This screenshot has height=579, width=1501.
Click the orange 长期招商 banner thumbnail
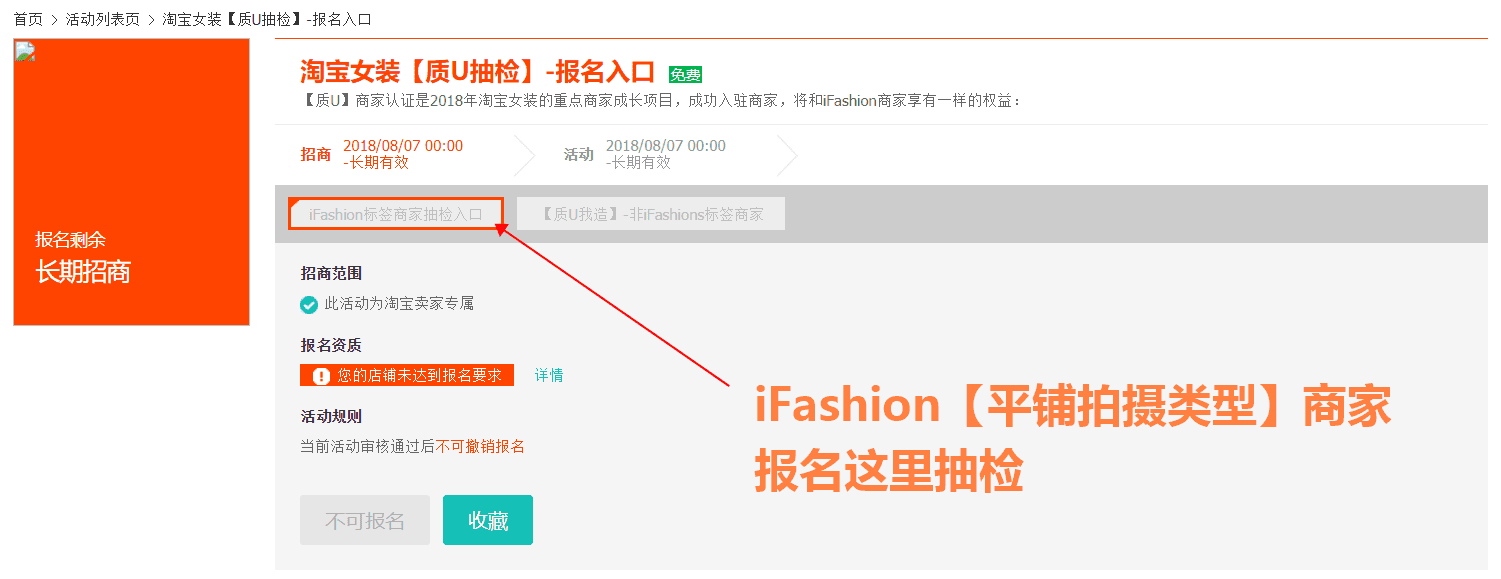click(131, 182)
